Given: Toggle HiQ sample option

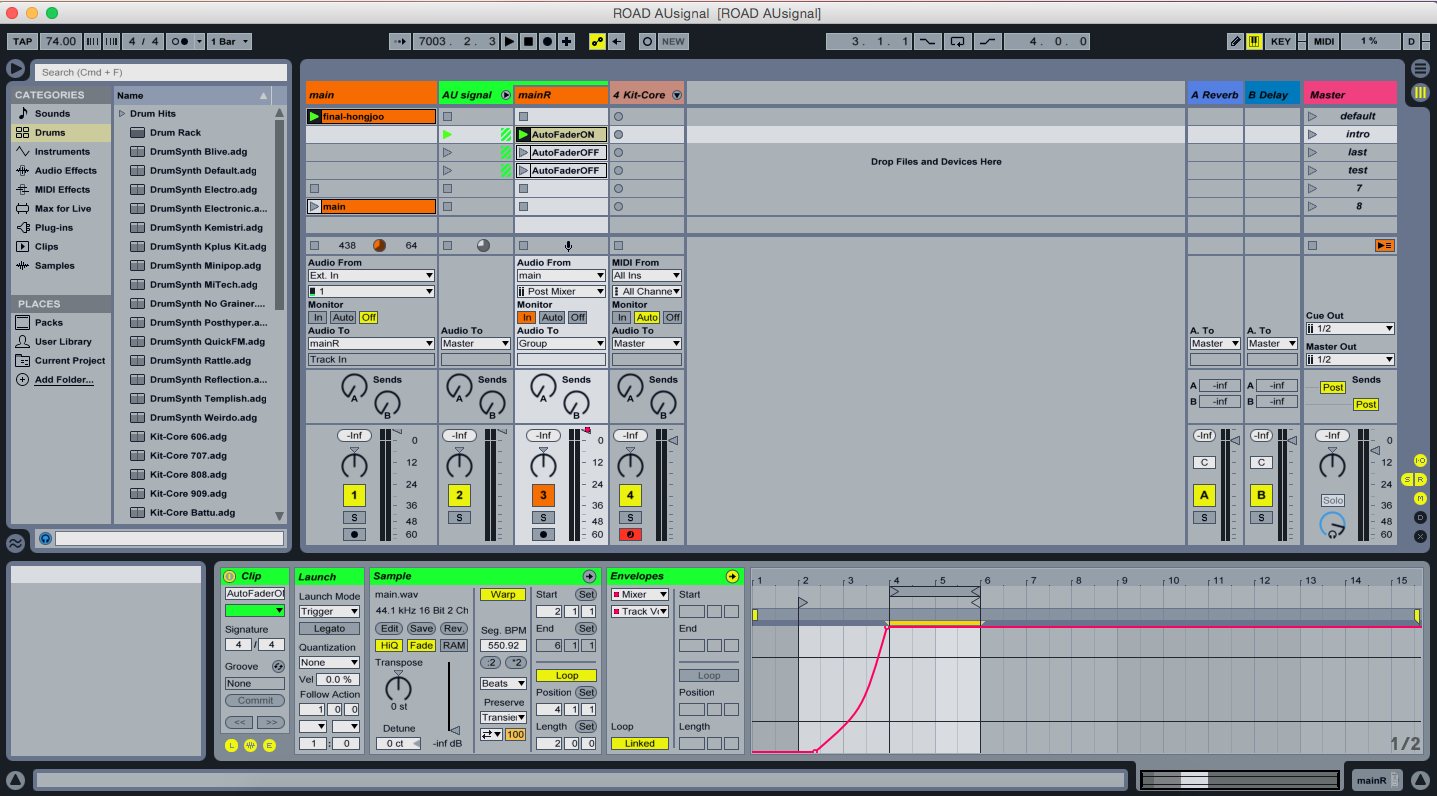Looking at the screenshot, I should tap(389, 645).
